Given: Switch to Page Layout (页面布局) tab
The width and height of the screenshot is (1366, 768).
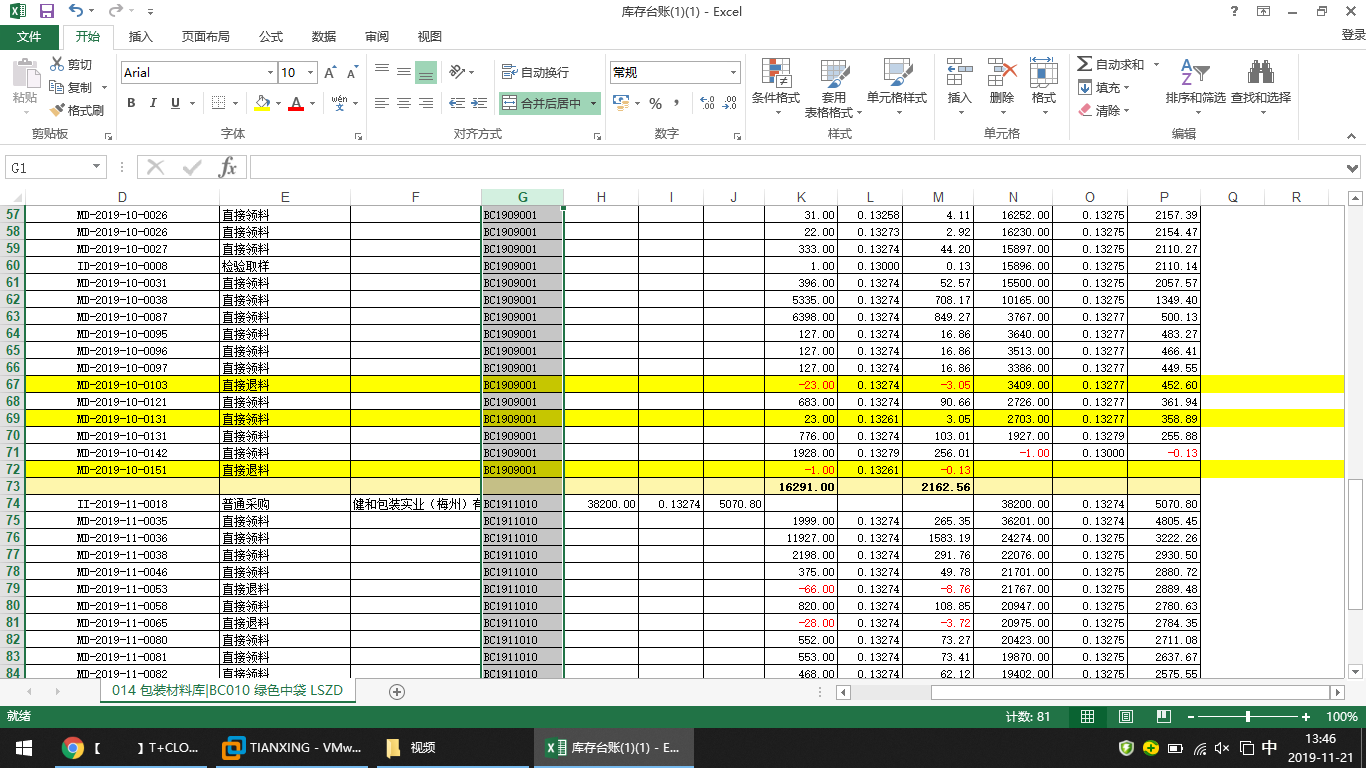Looking at the screenshot, I should click(x=206, y=37).
